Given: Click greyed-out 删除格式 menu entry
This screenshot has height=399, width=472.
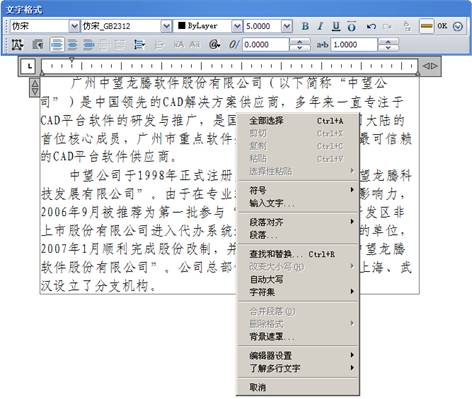Looking at the screenshot, I should [x=298, y=324].
